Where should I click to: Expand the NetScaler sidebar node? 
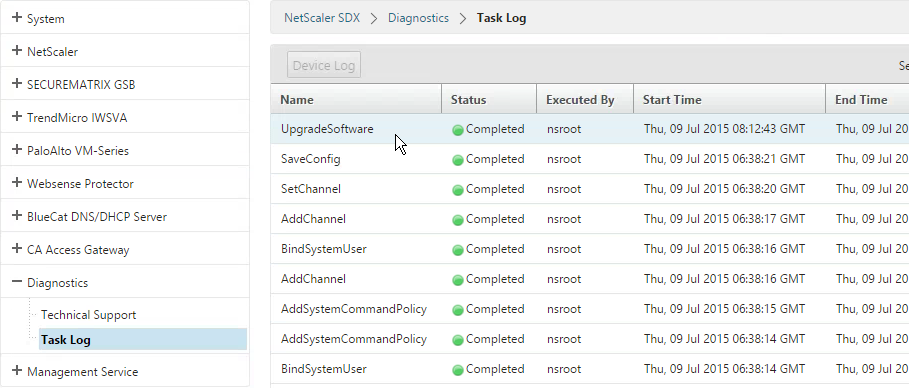pos(17,51)
